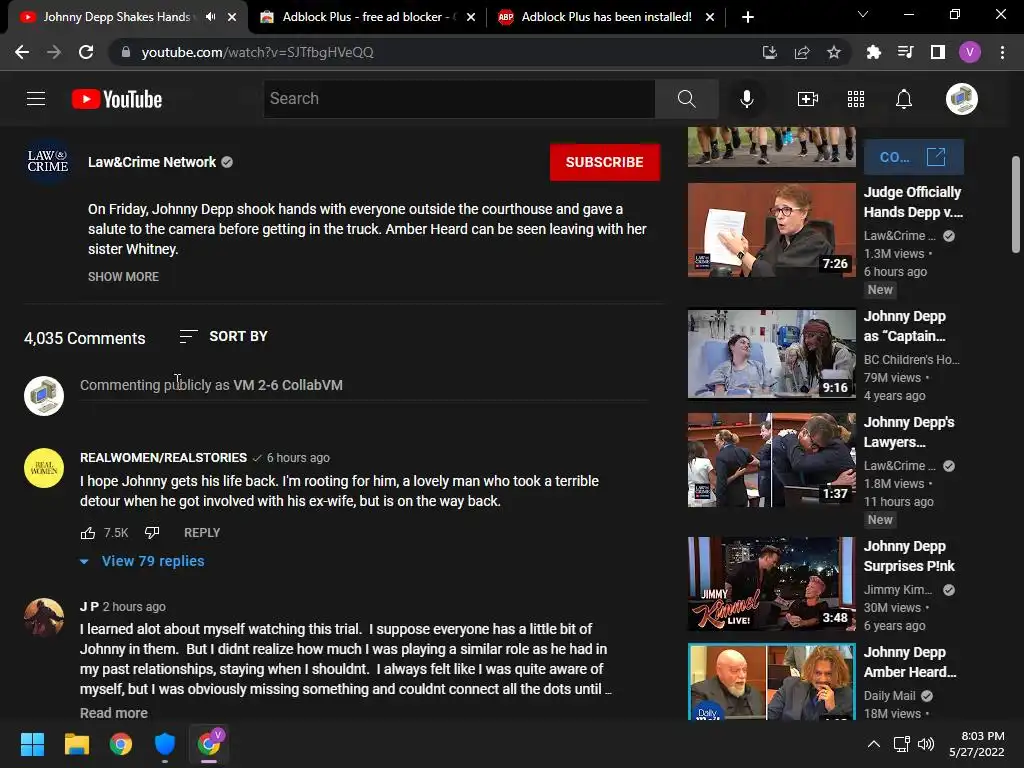Toggle Chrome side panel icon
Image resolution: width=1024 pixels, height=768 pixels.
(938, 52)
